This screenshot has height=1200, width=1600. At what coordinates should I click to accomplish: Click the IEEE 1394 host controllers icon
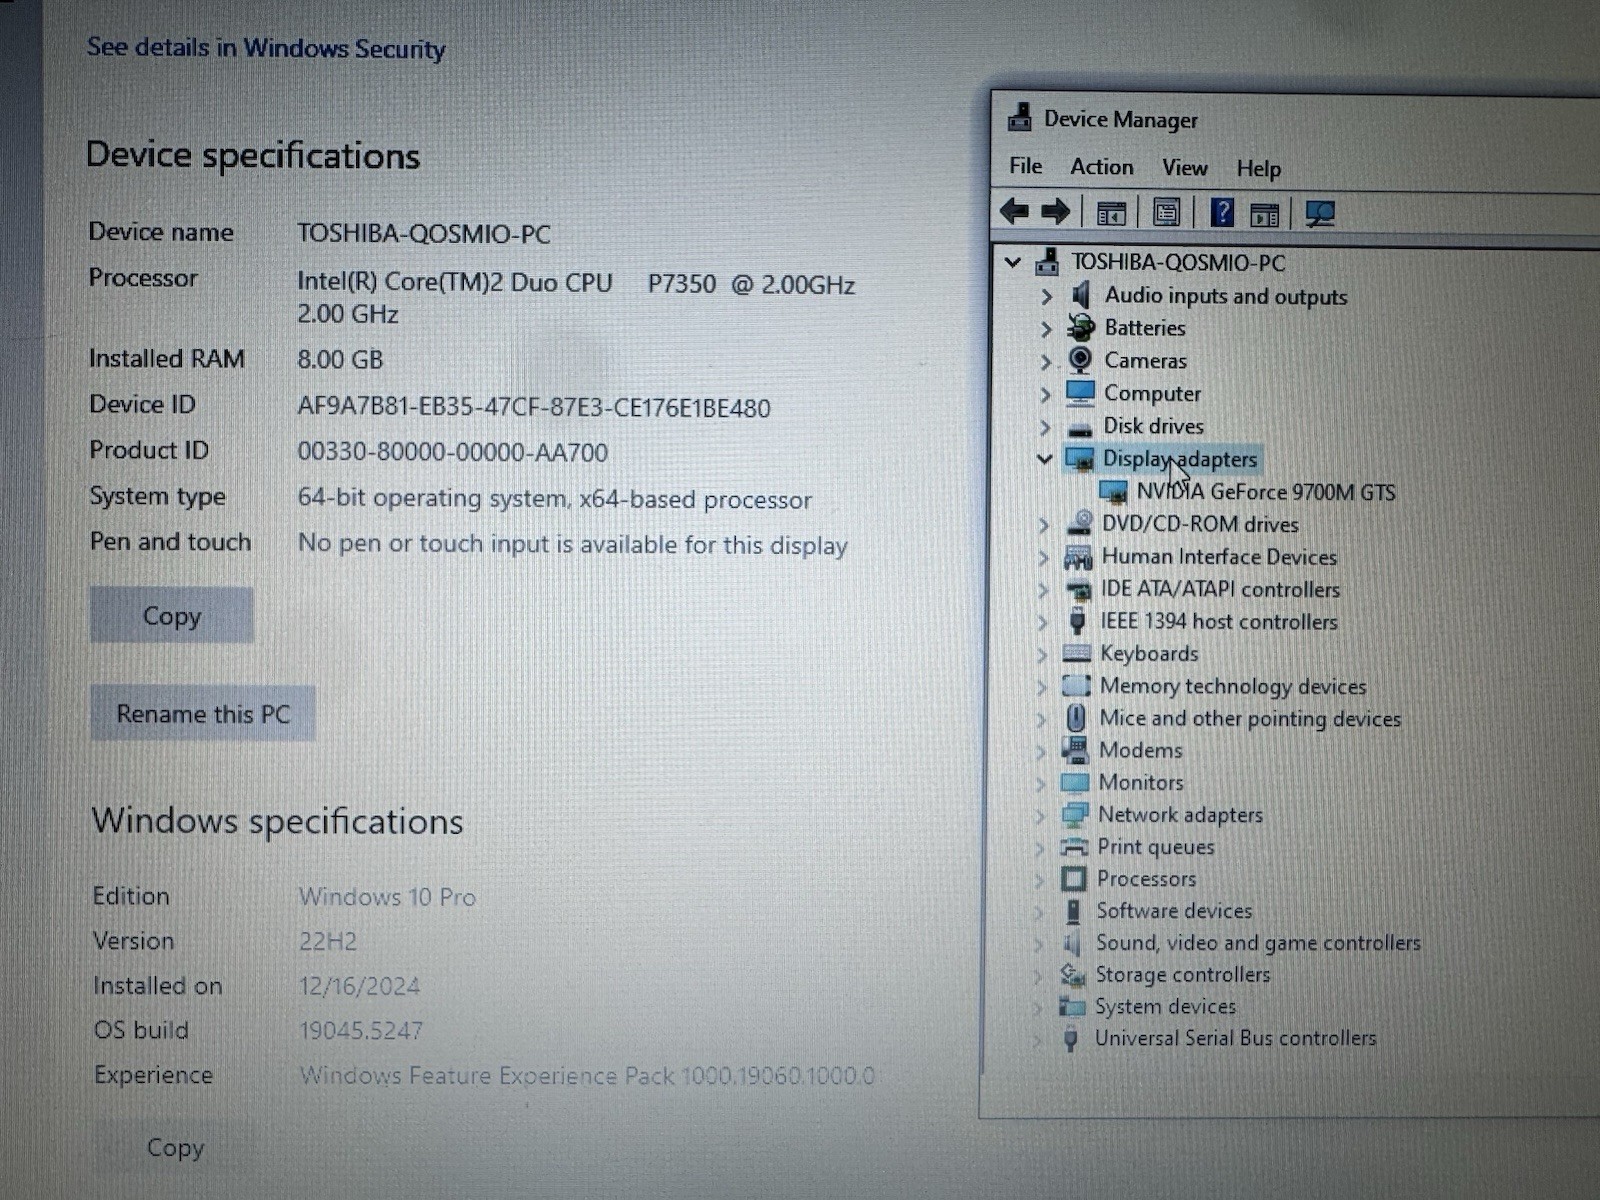pyautogui.click(x=1077, y=620)
